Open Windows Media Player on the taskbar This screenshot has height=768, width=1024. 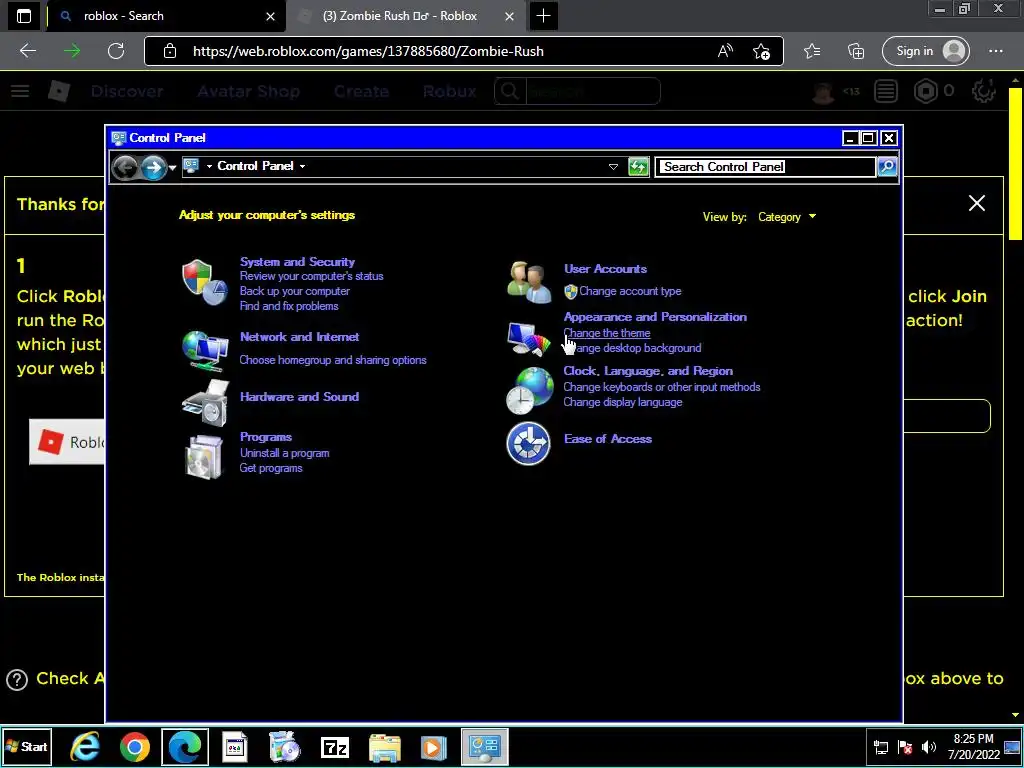(x=433, y=747)
